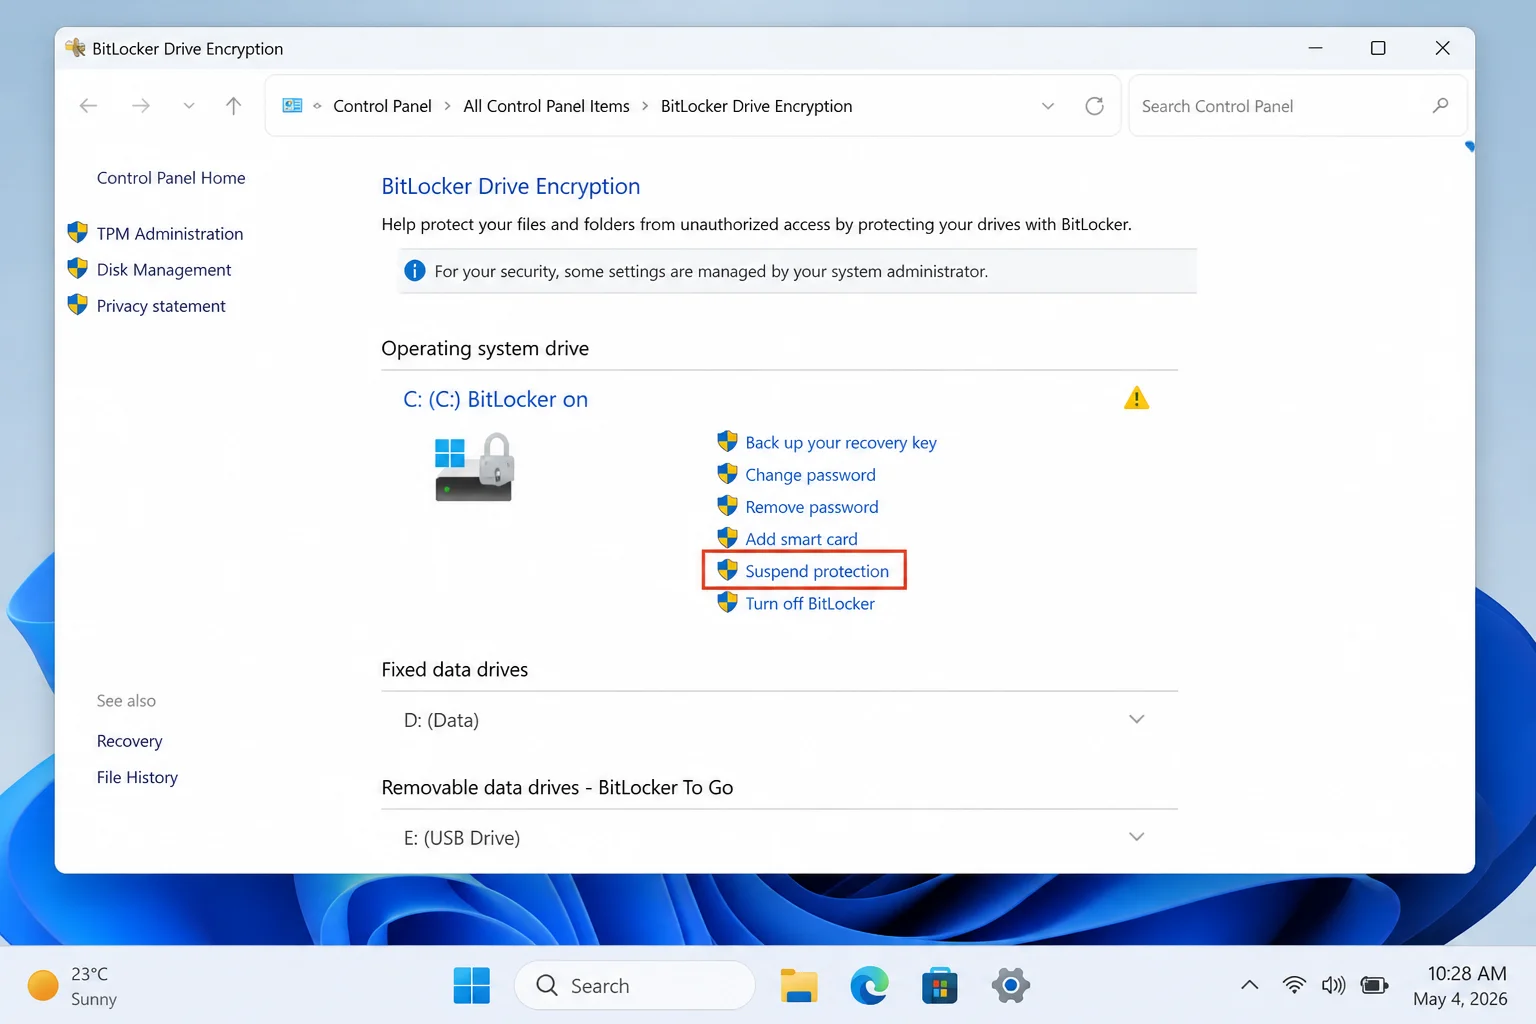
Task: Expand the E: (USB Drive) section
Action: pos(1136,837)
